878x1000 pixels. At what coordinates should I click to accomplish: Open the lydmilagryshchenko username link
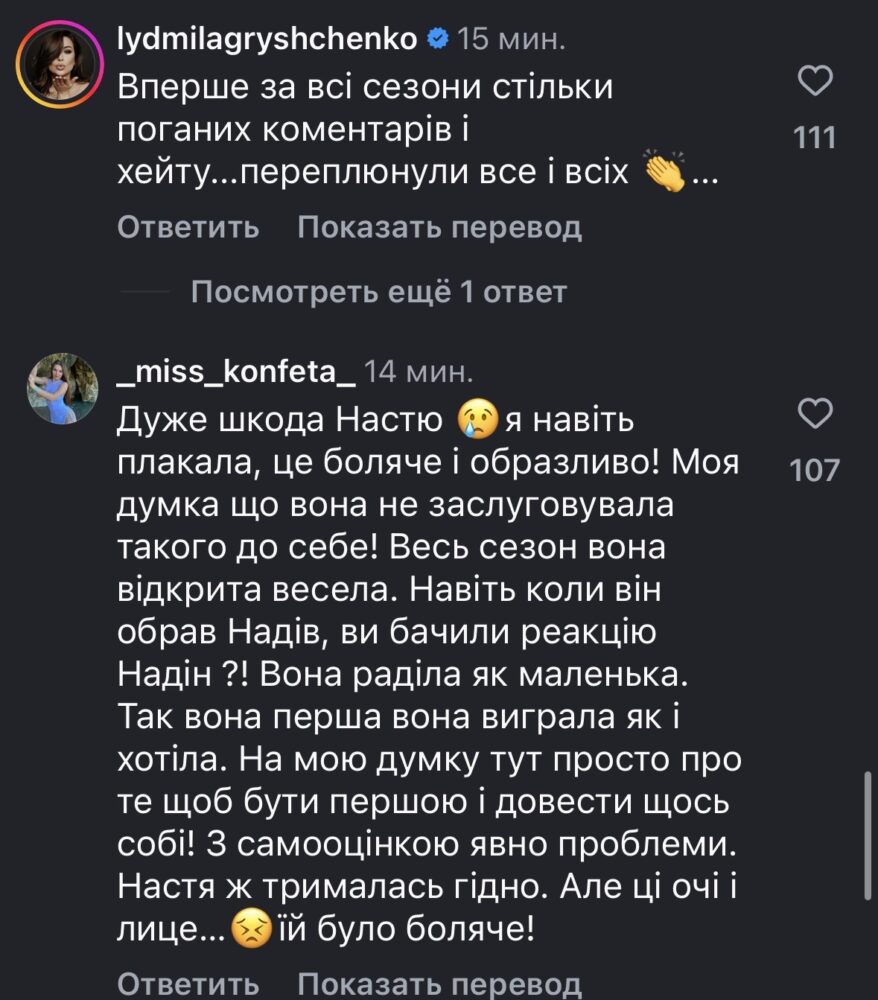(267, 41)
